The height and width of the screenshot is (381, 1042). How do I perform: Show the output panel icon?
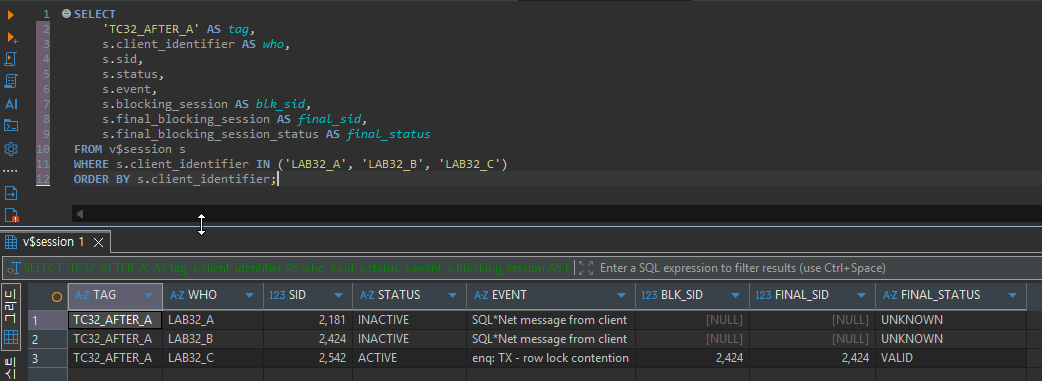(11, 193)
